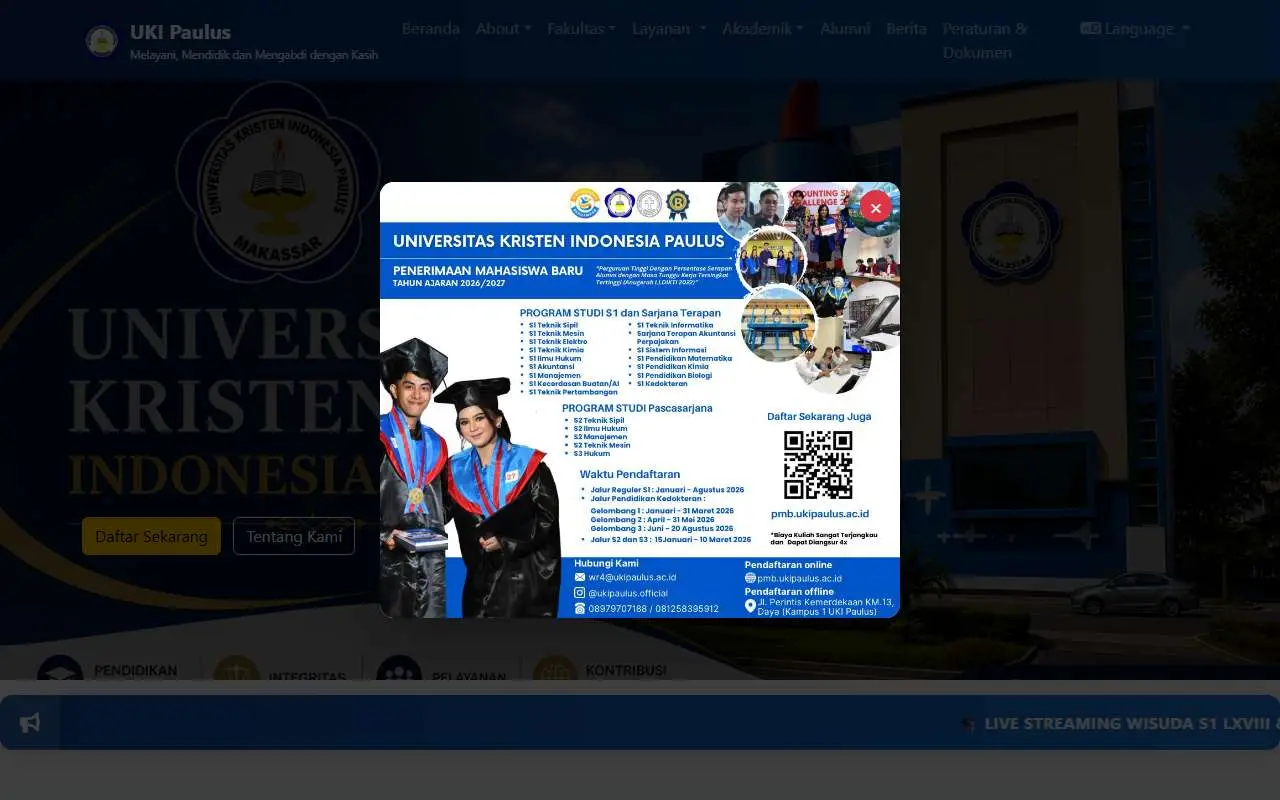Go to the Beranda page
1280x800 pixels.
point(431,29)
